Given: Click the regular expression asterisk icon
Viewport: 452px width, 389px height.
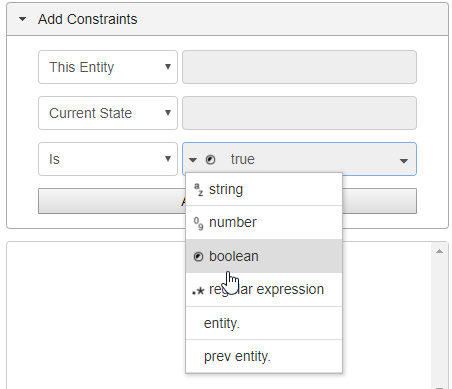Looking at the screenshot, I should tap(198, 290).
